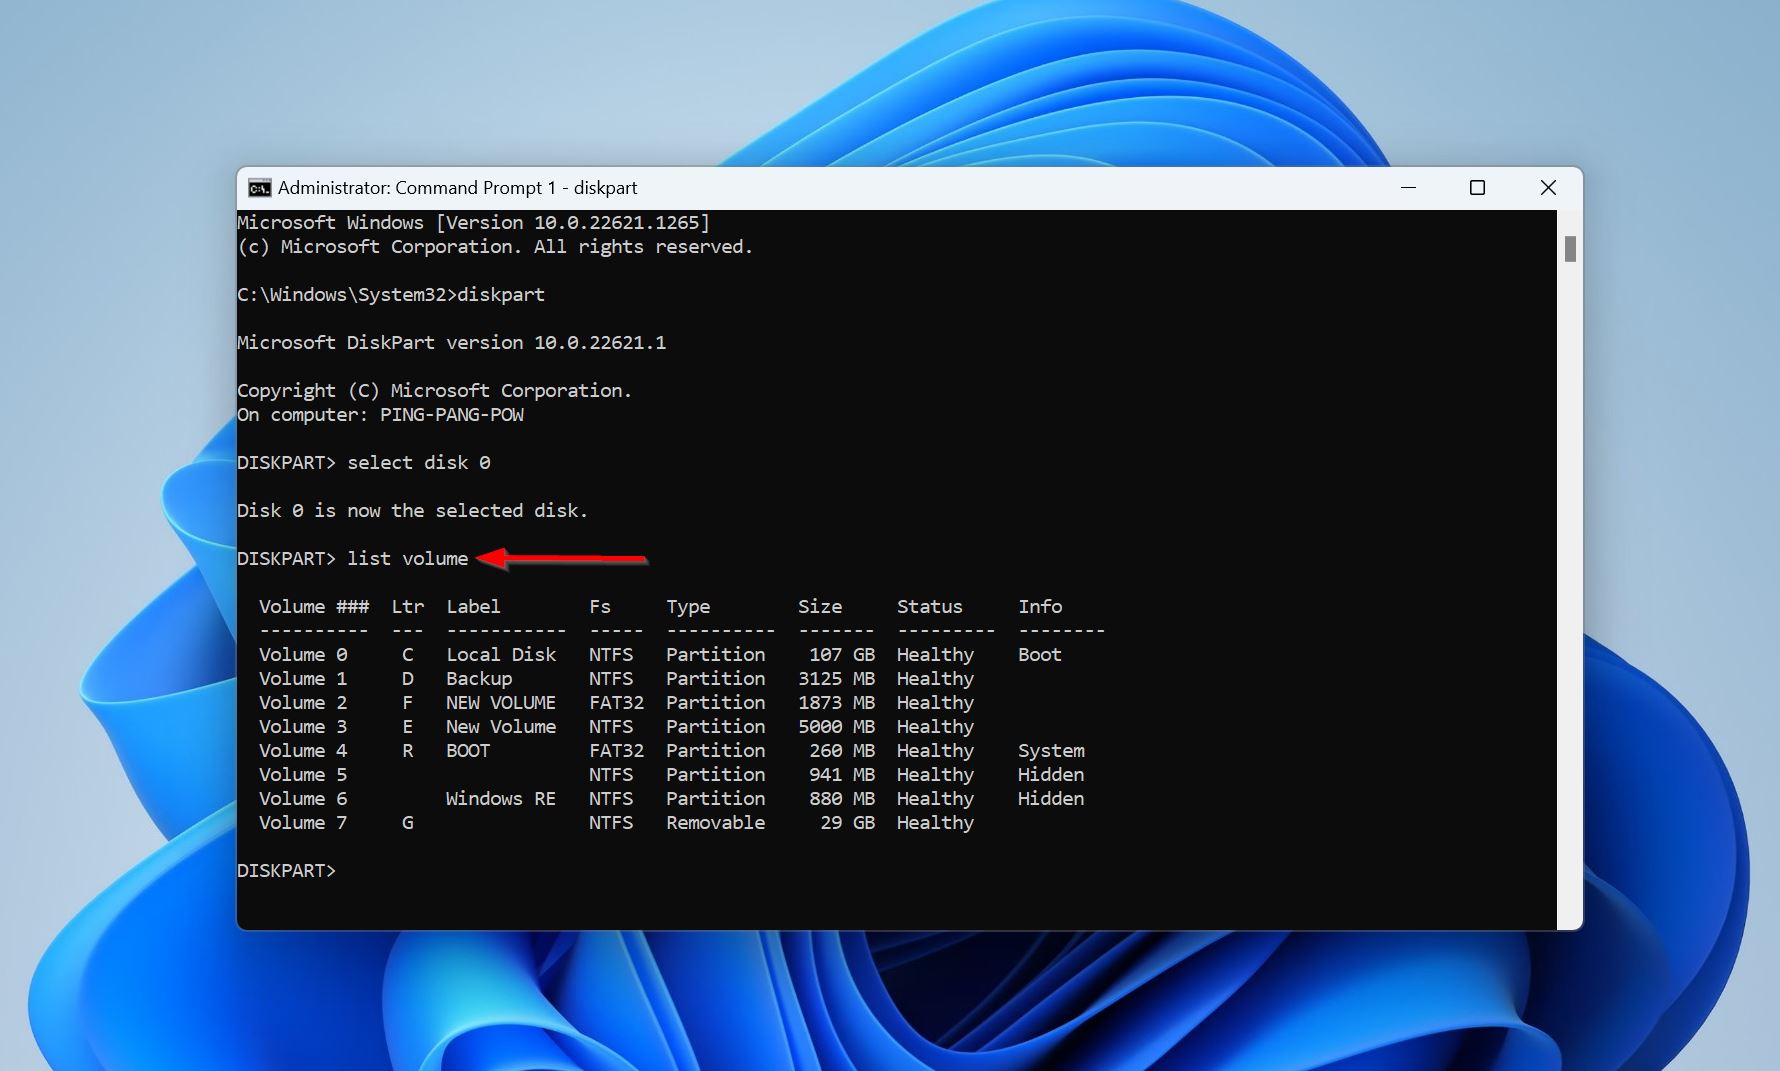1780x1071 pixels.
Task: Click 'Hidden' info for Volume 5
Action: pos(1051,775)
